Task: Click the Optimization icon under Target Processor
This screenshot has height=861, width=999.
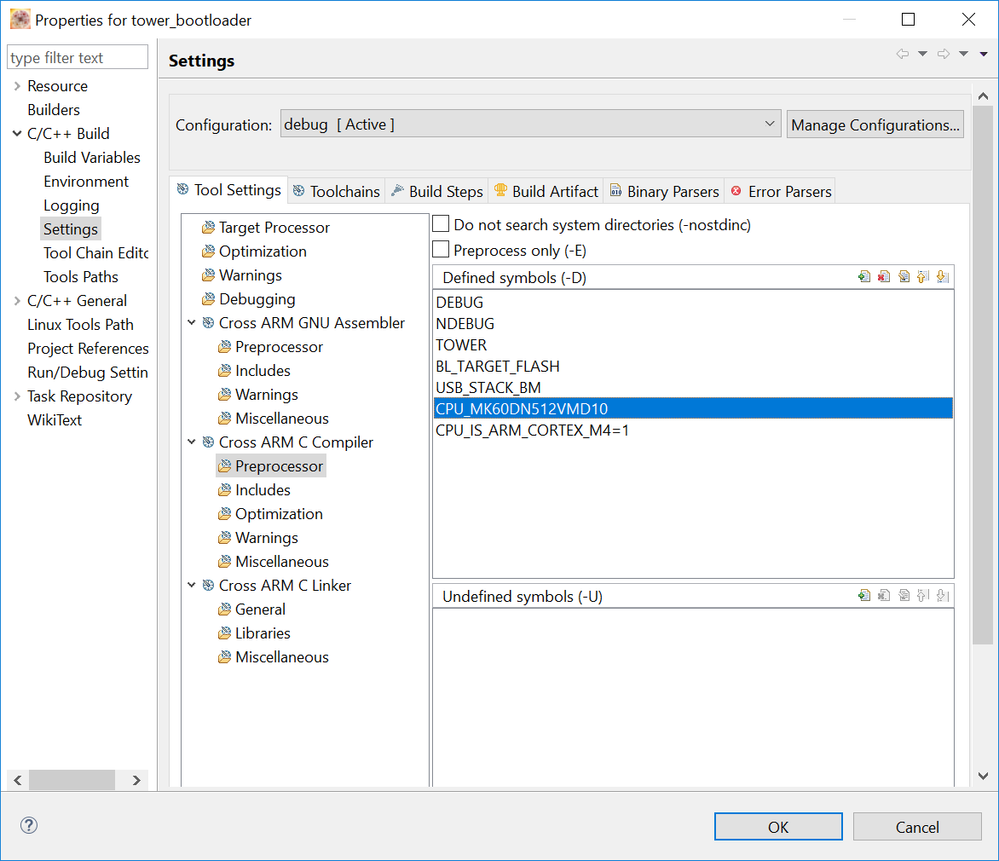Action: (x=208, y=251)
